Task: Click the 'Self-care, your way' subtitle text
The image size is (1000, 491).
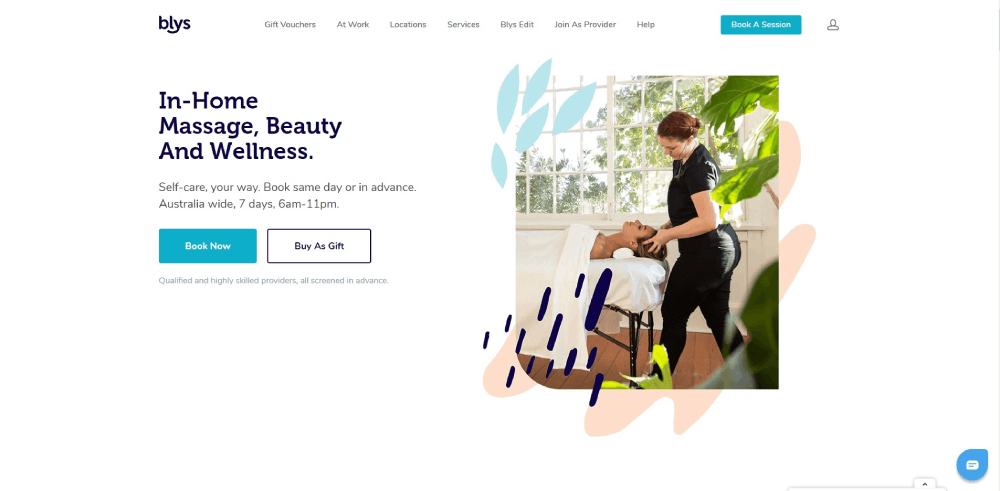Action: pos(288,196)
